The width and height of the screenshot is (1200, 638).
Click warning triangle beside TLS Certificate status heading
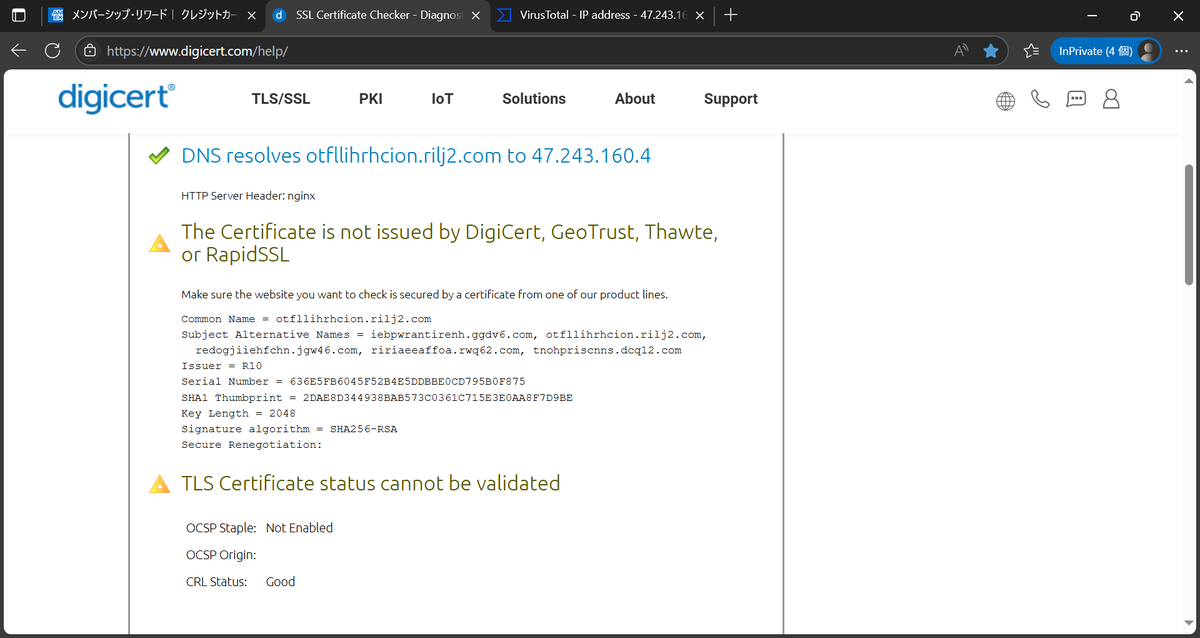pos(159,484)
